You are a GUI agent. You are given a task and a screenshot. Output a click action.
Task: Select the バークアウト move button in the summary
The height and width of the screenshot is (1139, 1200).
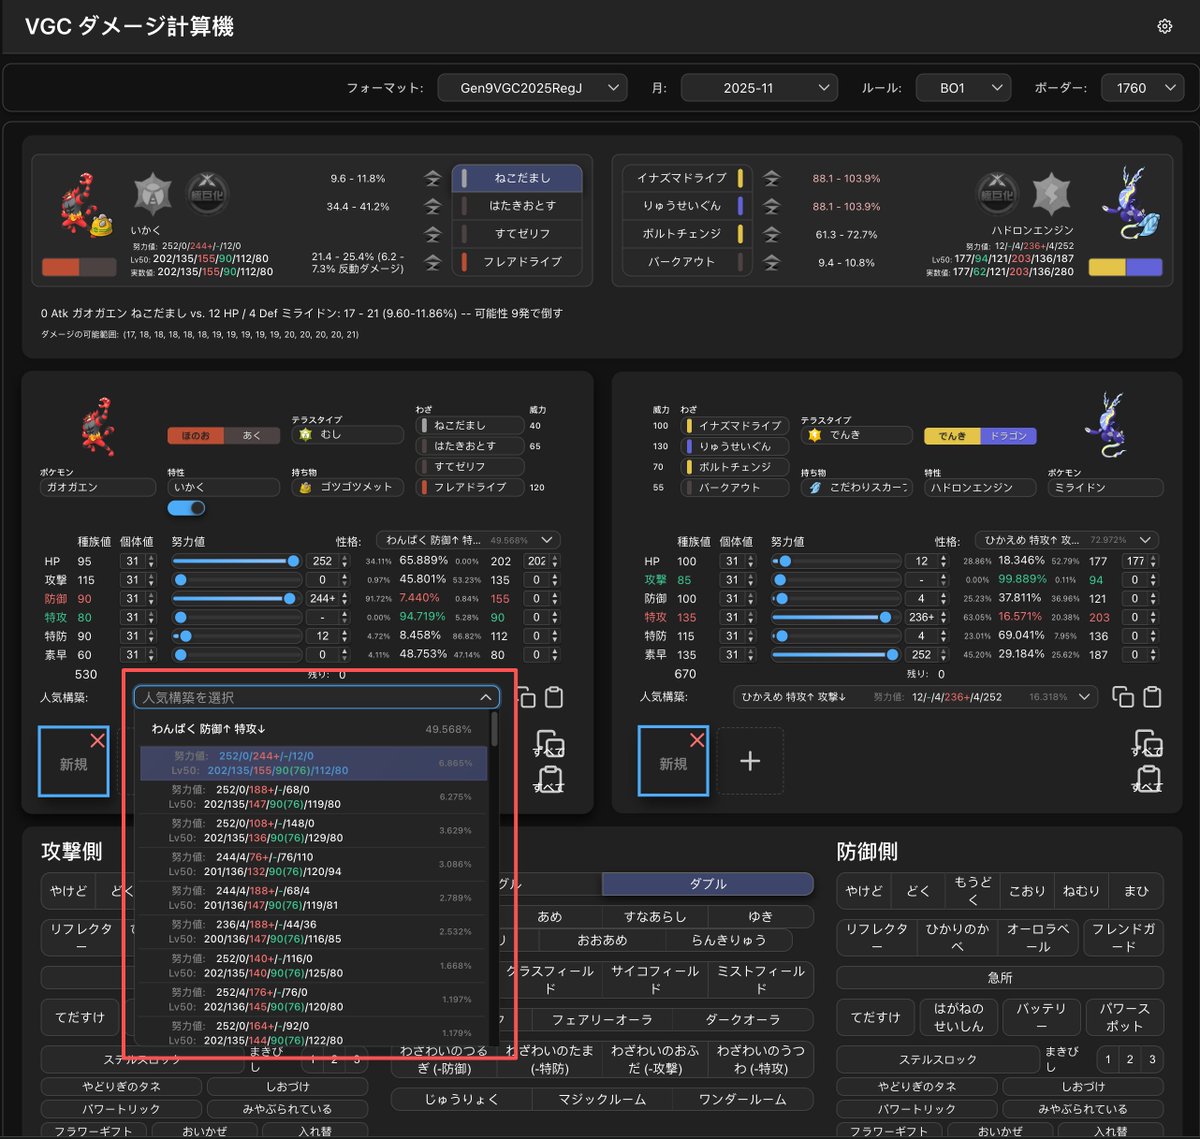685,262
